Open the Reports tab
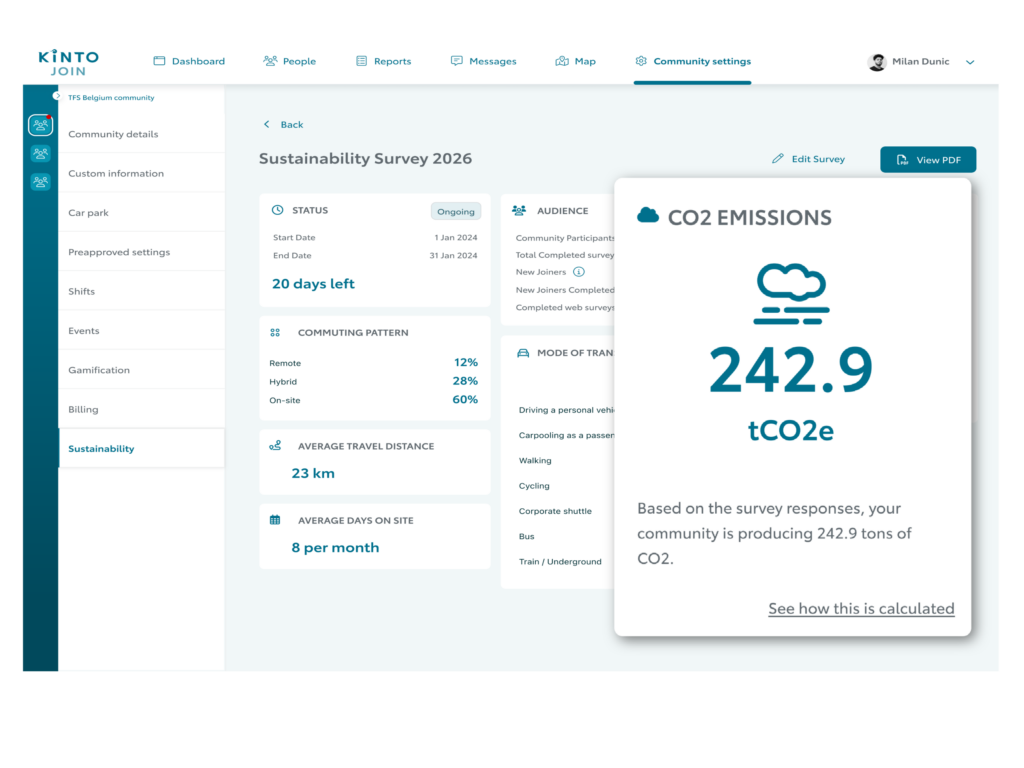 [383, 62]
